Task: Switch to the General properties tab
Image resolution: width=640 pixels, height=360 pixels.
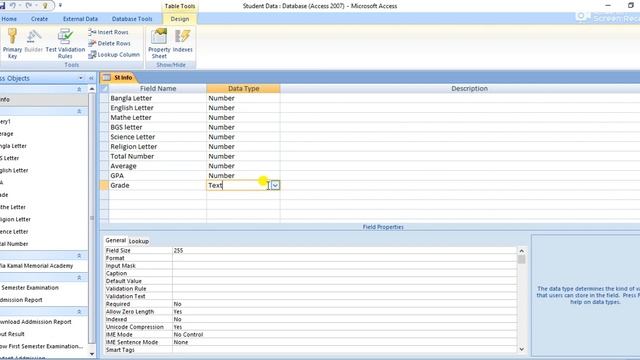Action: (x=116, y=240)
